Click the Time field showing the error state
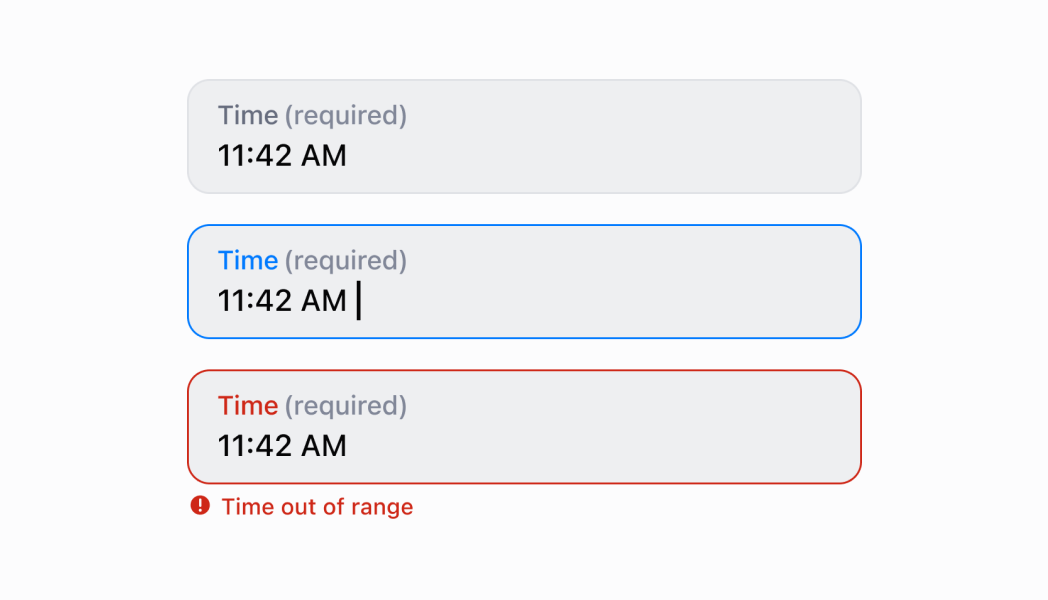Viewport: 1048px width, 600px height. point(524,427)
